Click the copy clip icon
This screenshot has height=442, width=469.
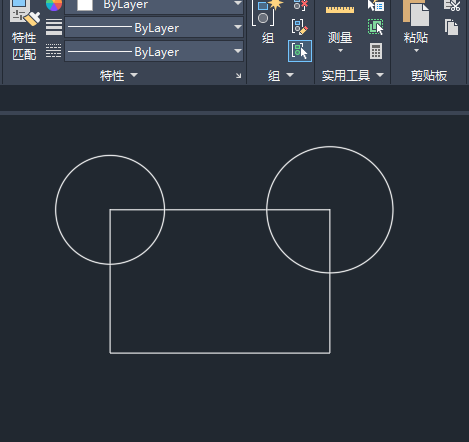click(x=452, y=27)
